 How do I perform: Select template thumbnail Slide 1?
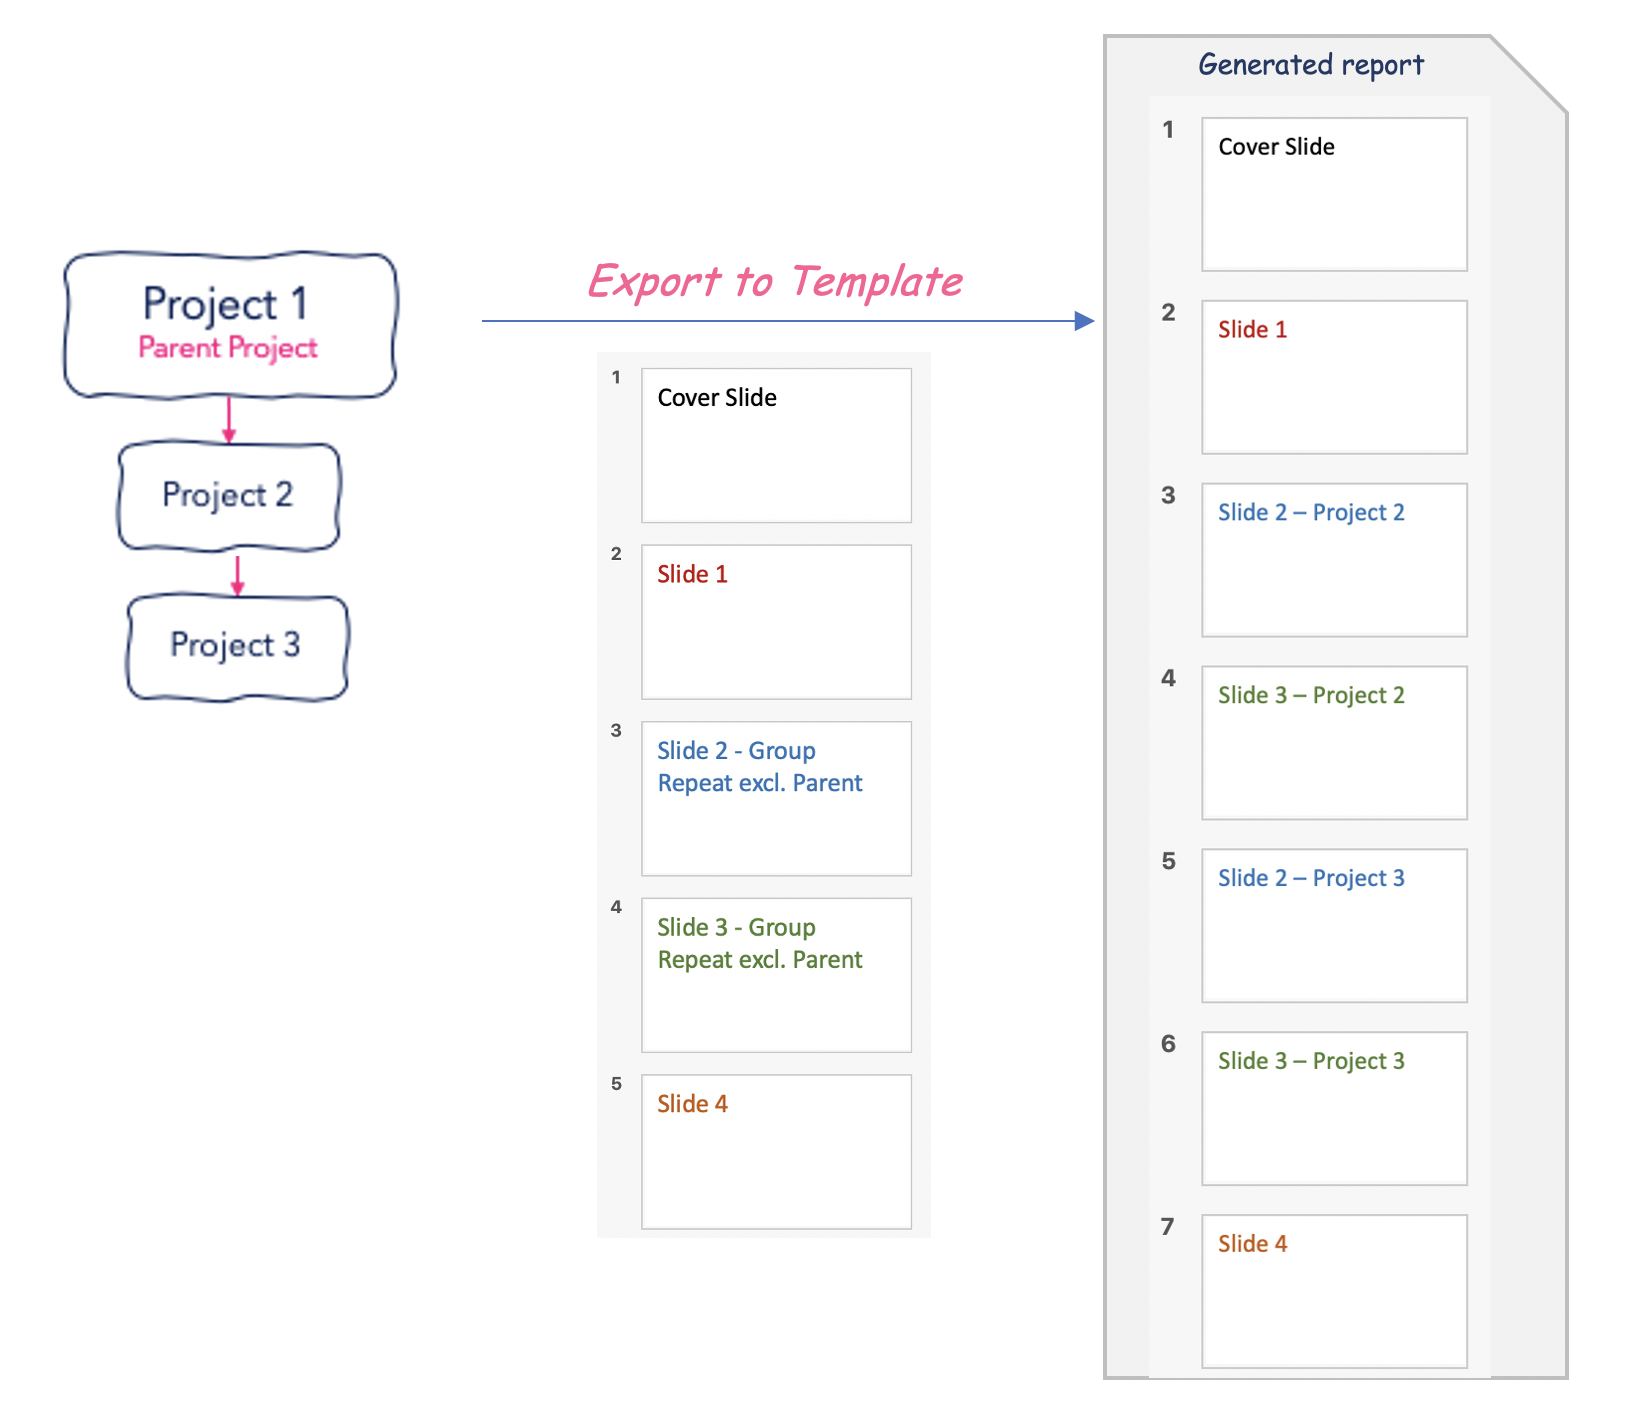point(776,622)
